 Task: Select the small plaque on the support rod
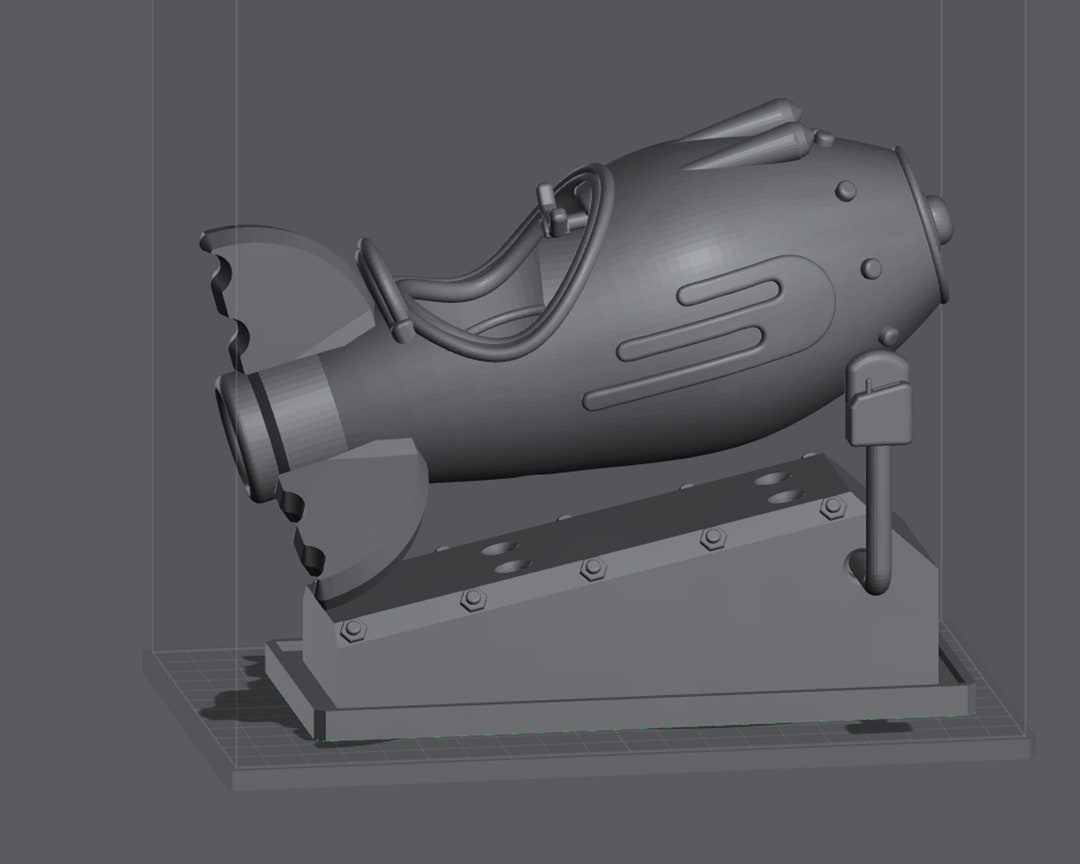coord(878,400)
